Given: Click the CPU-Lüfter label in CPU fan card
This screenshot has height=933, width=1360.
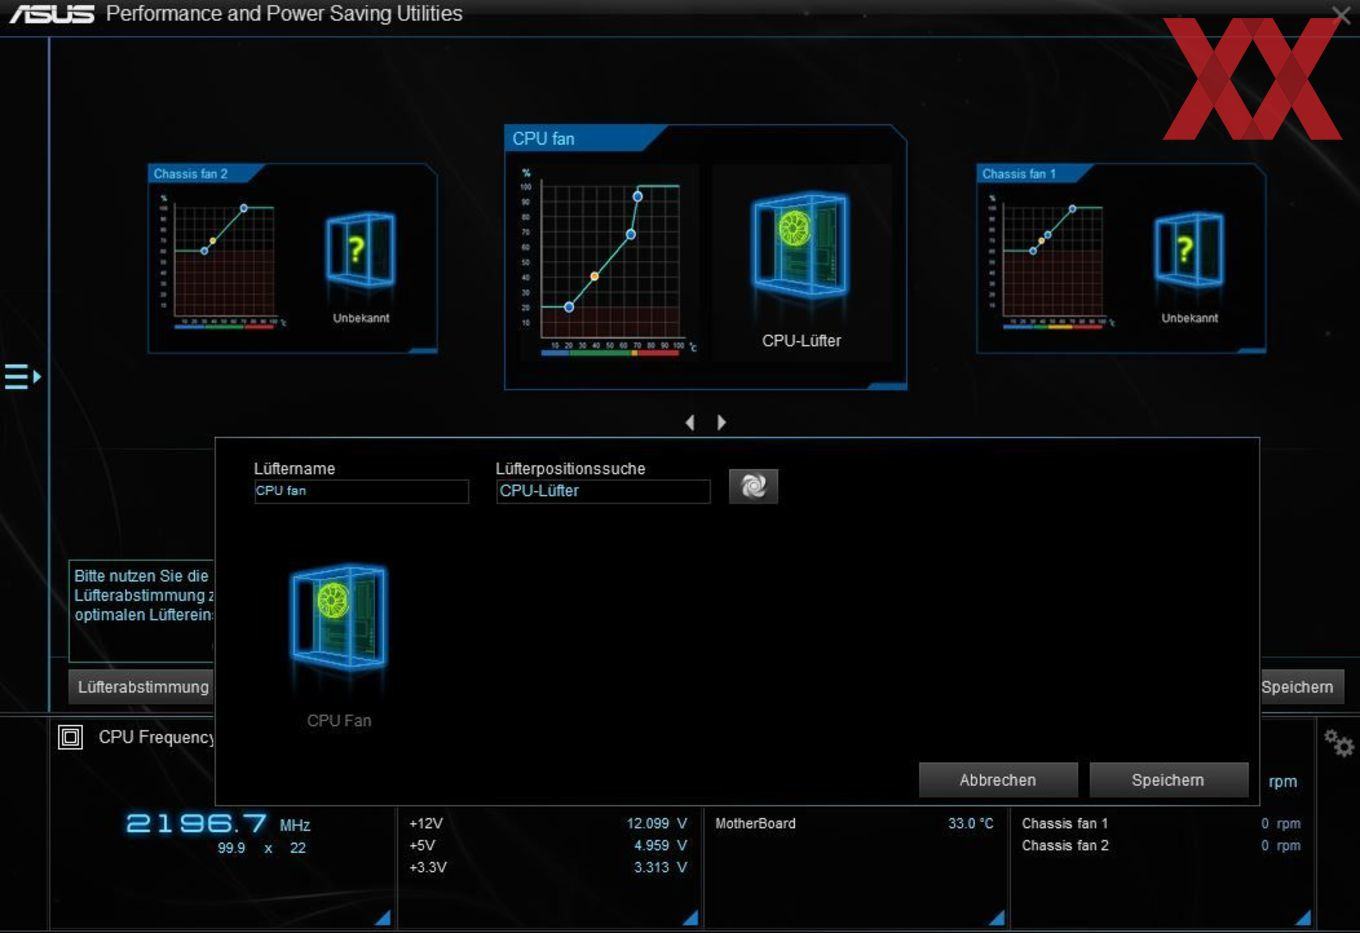Looking at the screenshot, I should coord(801,341).
